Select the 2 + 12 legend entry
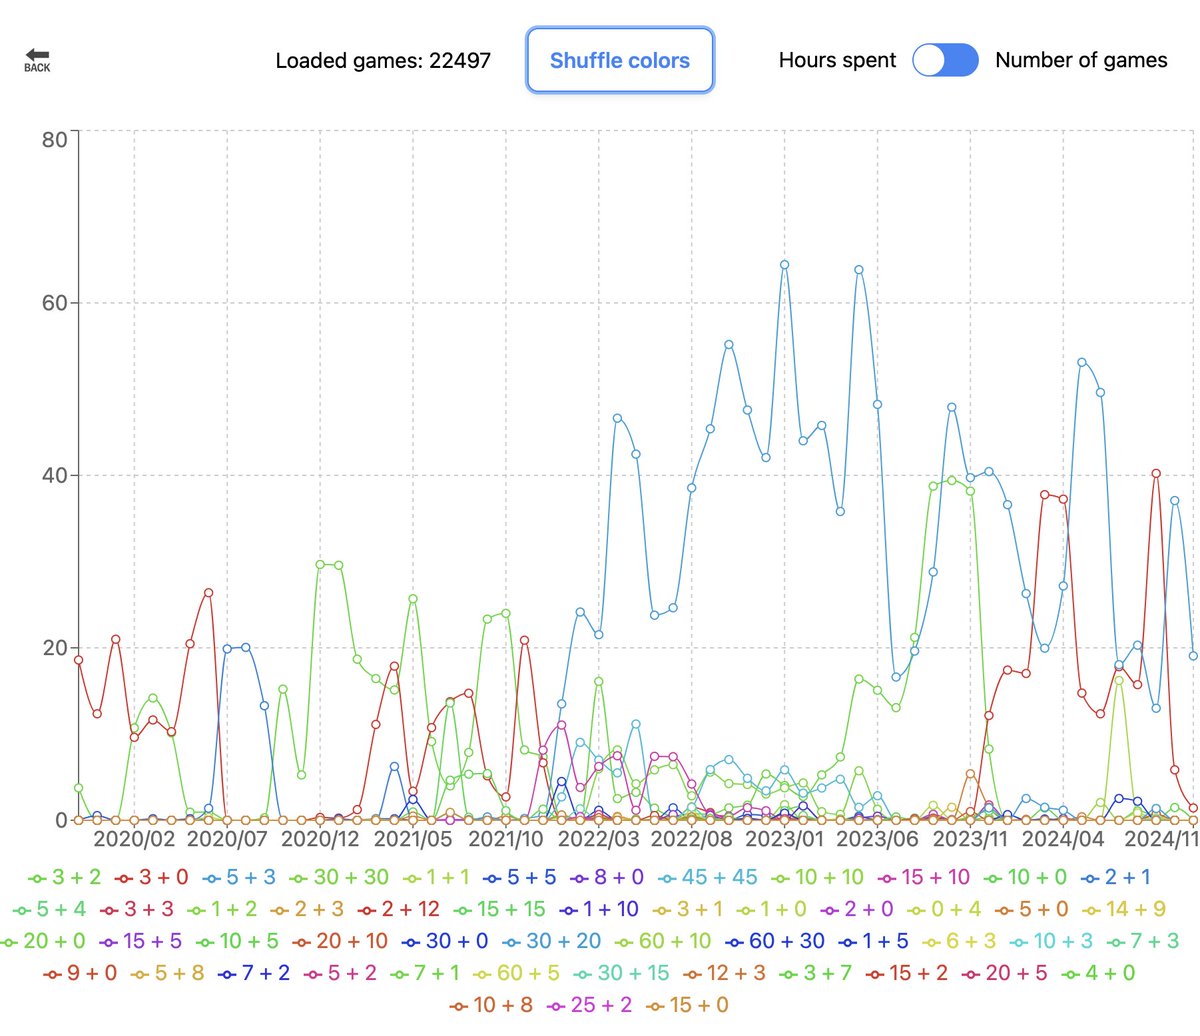The width and height of the screenshot is (1200, 1036). tap(398, 909)
